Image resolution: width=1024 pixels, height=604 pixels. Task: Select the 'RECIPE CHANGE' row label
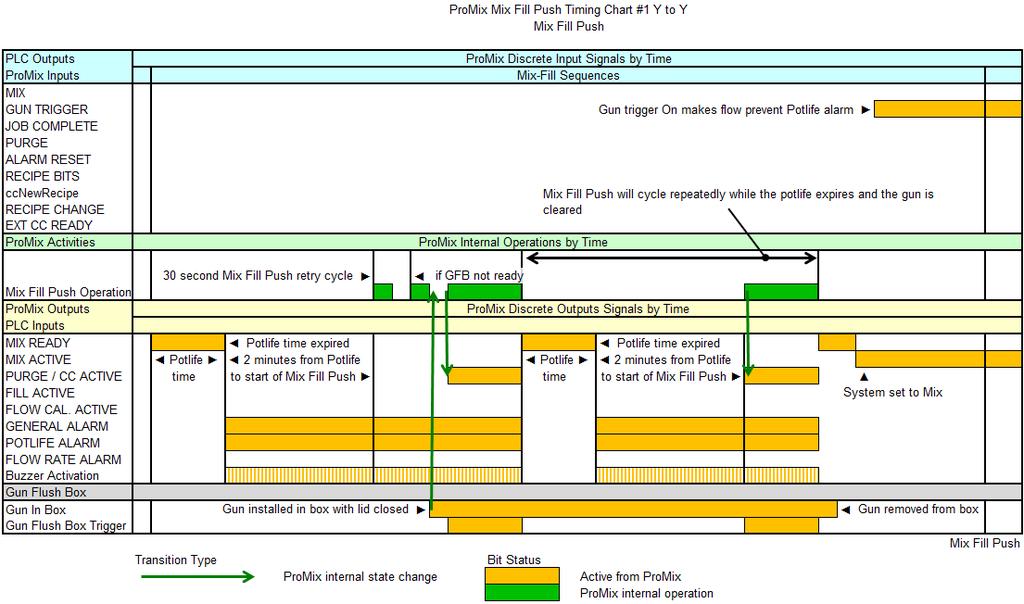[55, 210]
